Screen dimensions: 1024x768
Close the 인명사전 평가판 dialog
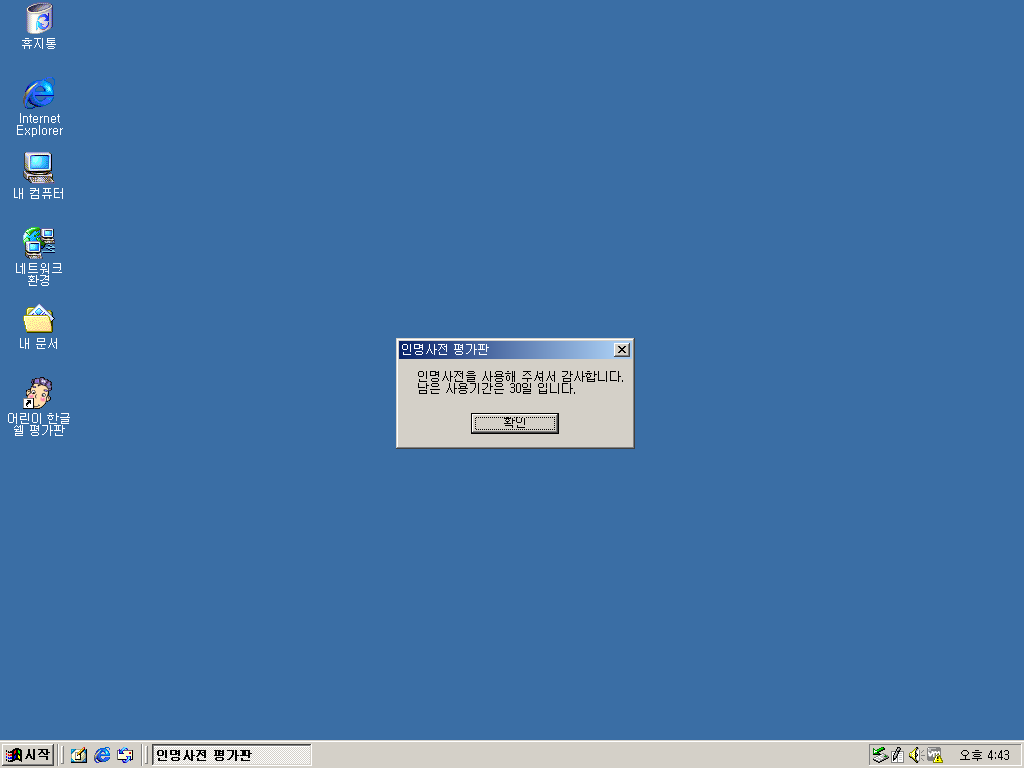(622, 350)
